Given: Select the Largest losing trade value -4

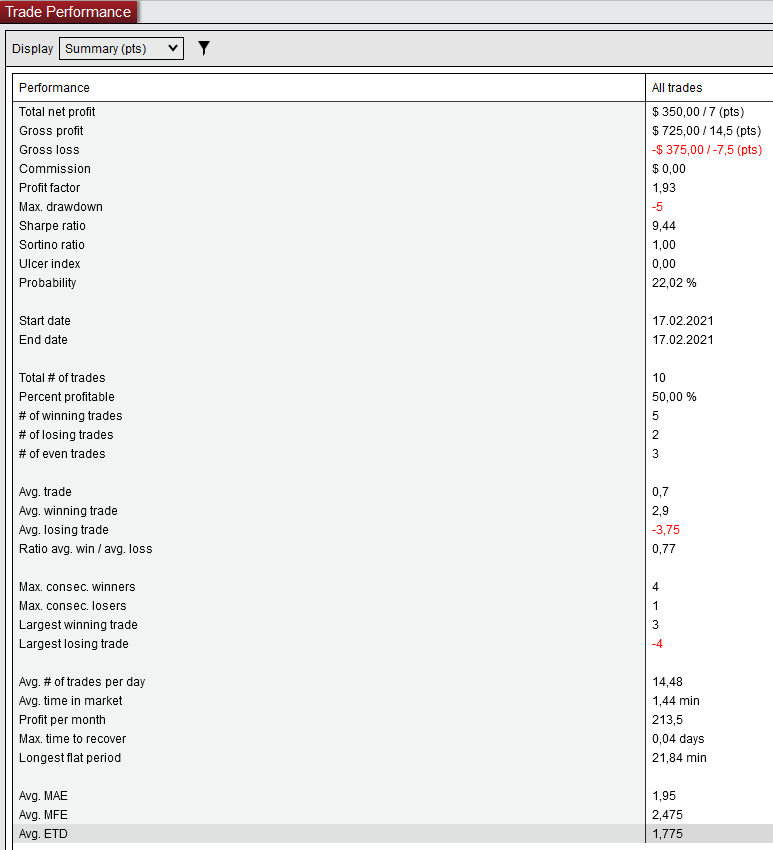Looking at the screenshot, I should pyautogui.click(x=657, y=643).
